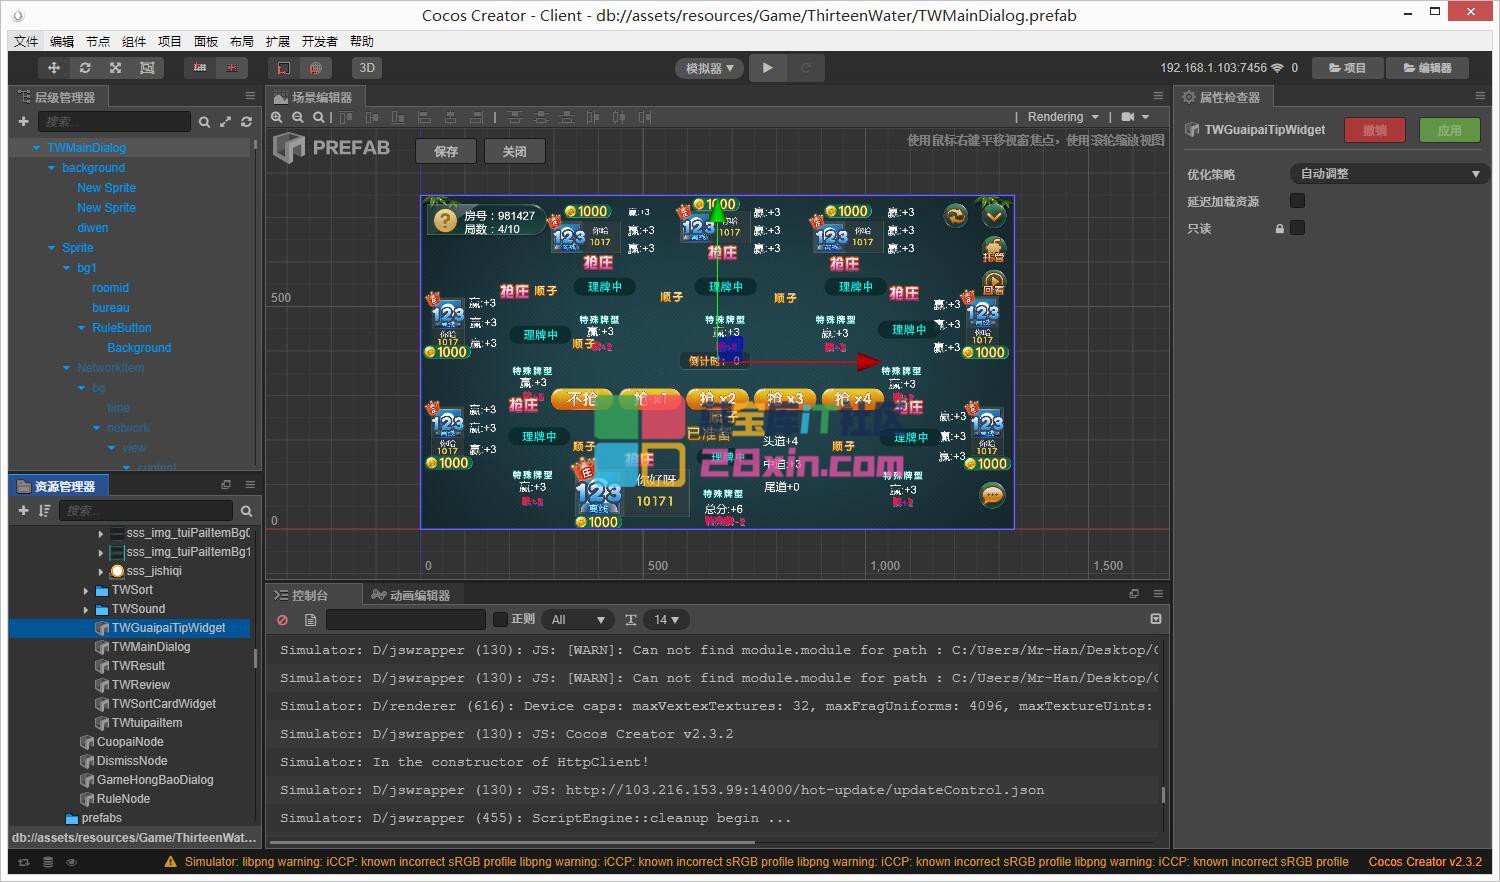
Task: Zoom in the scene editor view
Action: point(278,117)
